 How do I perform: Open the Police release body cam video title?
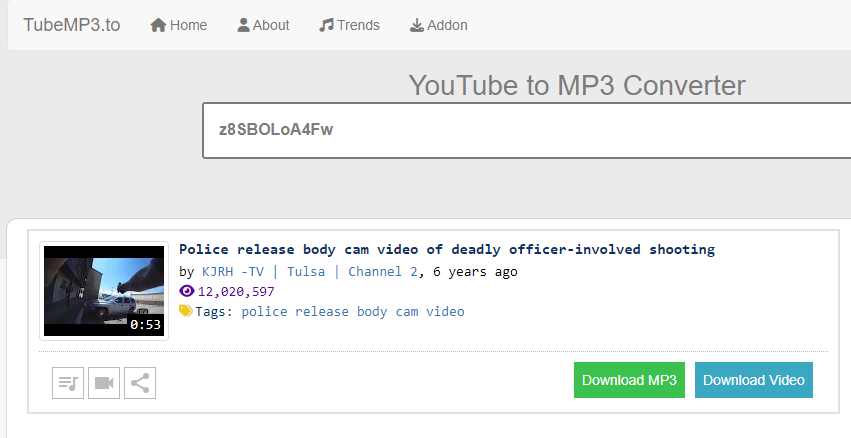click(x=447, y=249)
